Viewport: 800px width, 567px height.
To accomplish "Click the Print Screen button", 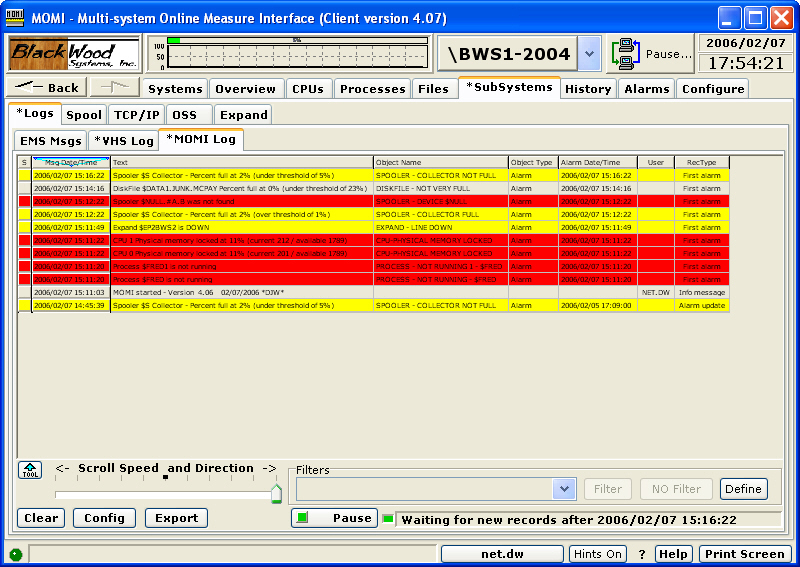I will pos(744,554).
